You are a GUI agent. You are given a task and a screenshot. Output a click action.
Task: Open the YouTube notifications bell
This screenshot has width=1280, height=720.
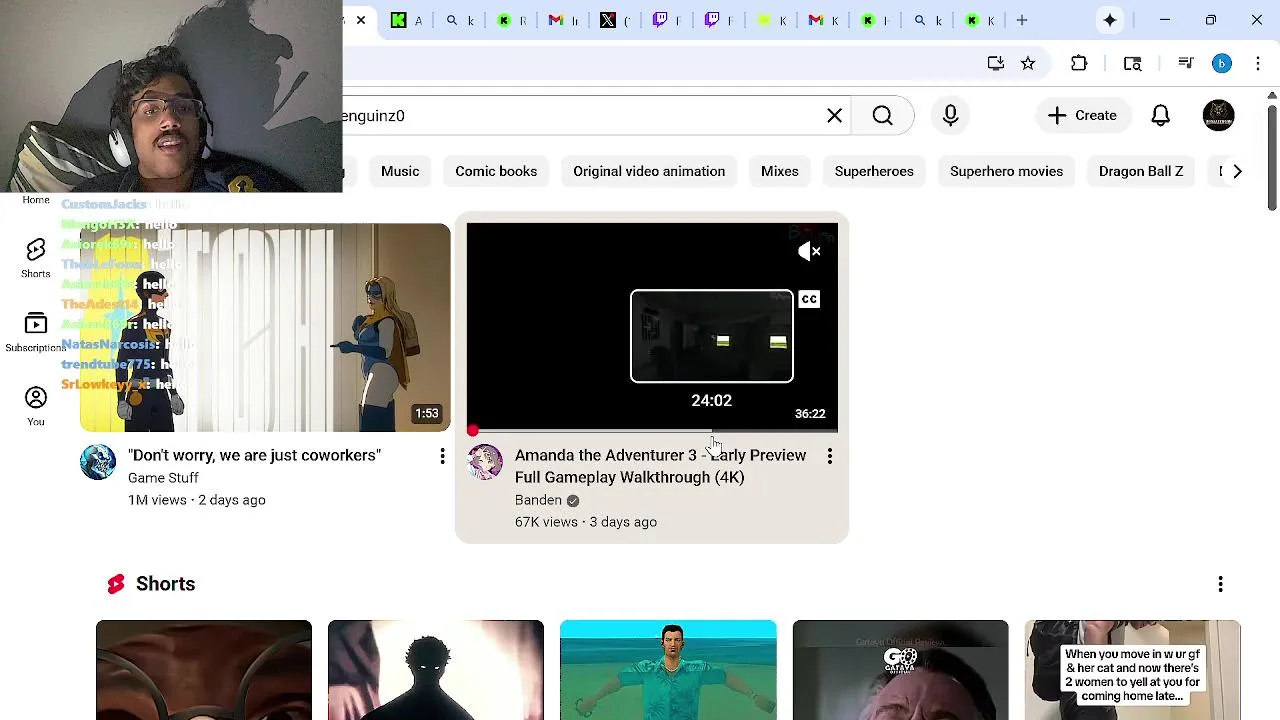[1160, 115]
